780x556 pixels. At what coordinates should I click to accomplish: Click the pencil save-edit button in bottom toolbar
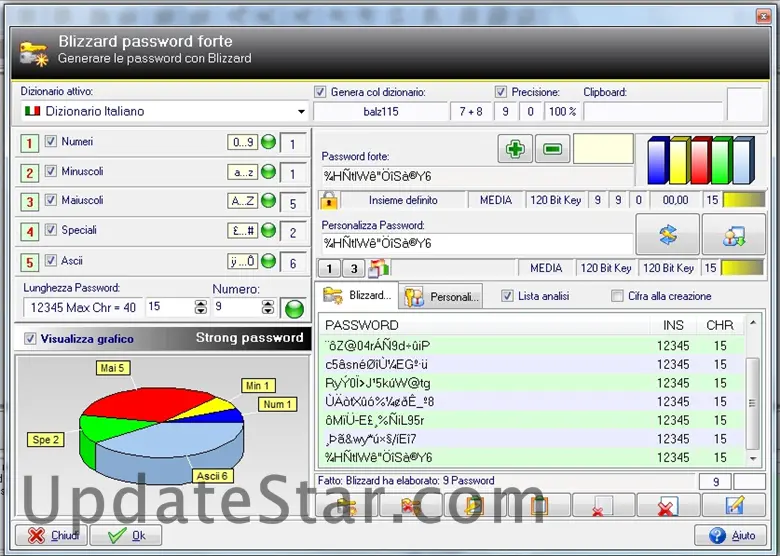734,505
